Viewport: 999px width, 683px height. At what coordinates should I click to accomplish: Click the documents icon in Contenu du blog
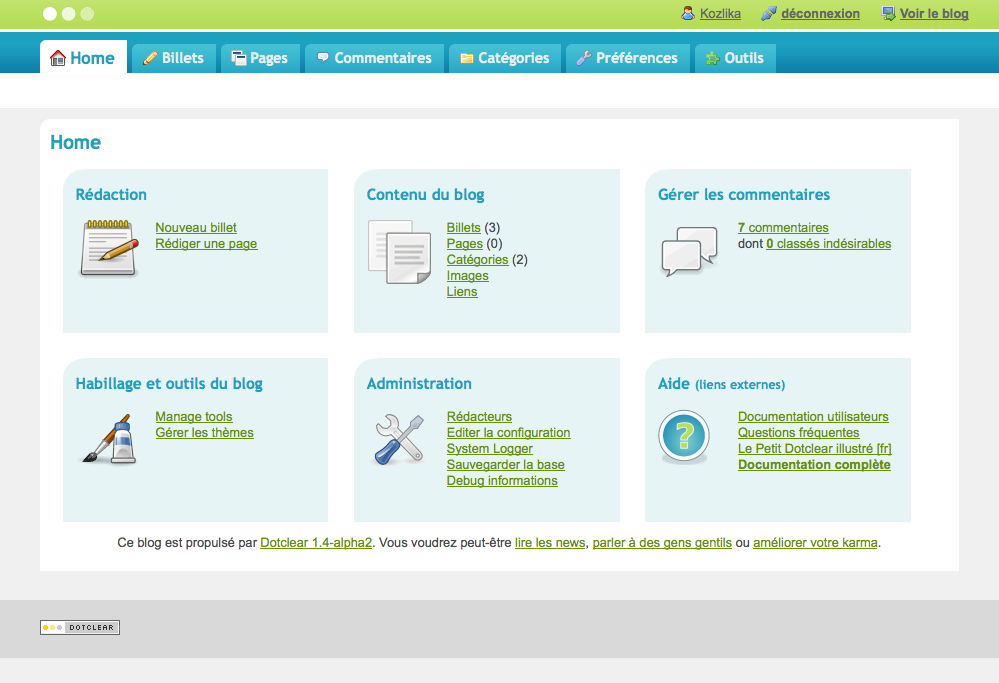coord(398,251)
